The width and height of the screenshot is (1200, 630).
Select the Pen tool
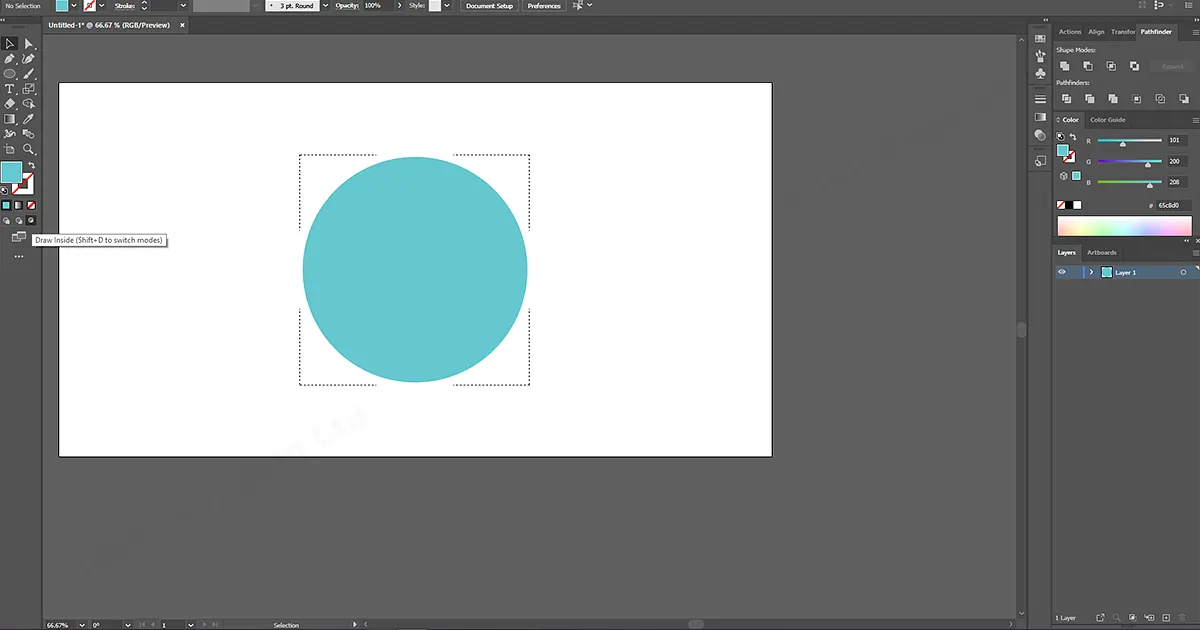pyautogui.click(x=9, y=58)
